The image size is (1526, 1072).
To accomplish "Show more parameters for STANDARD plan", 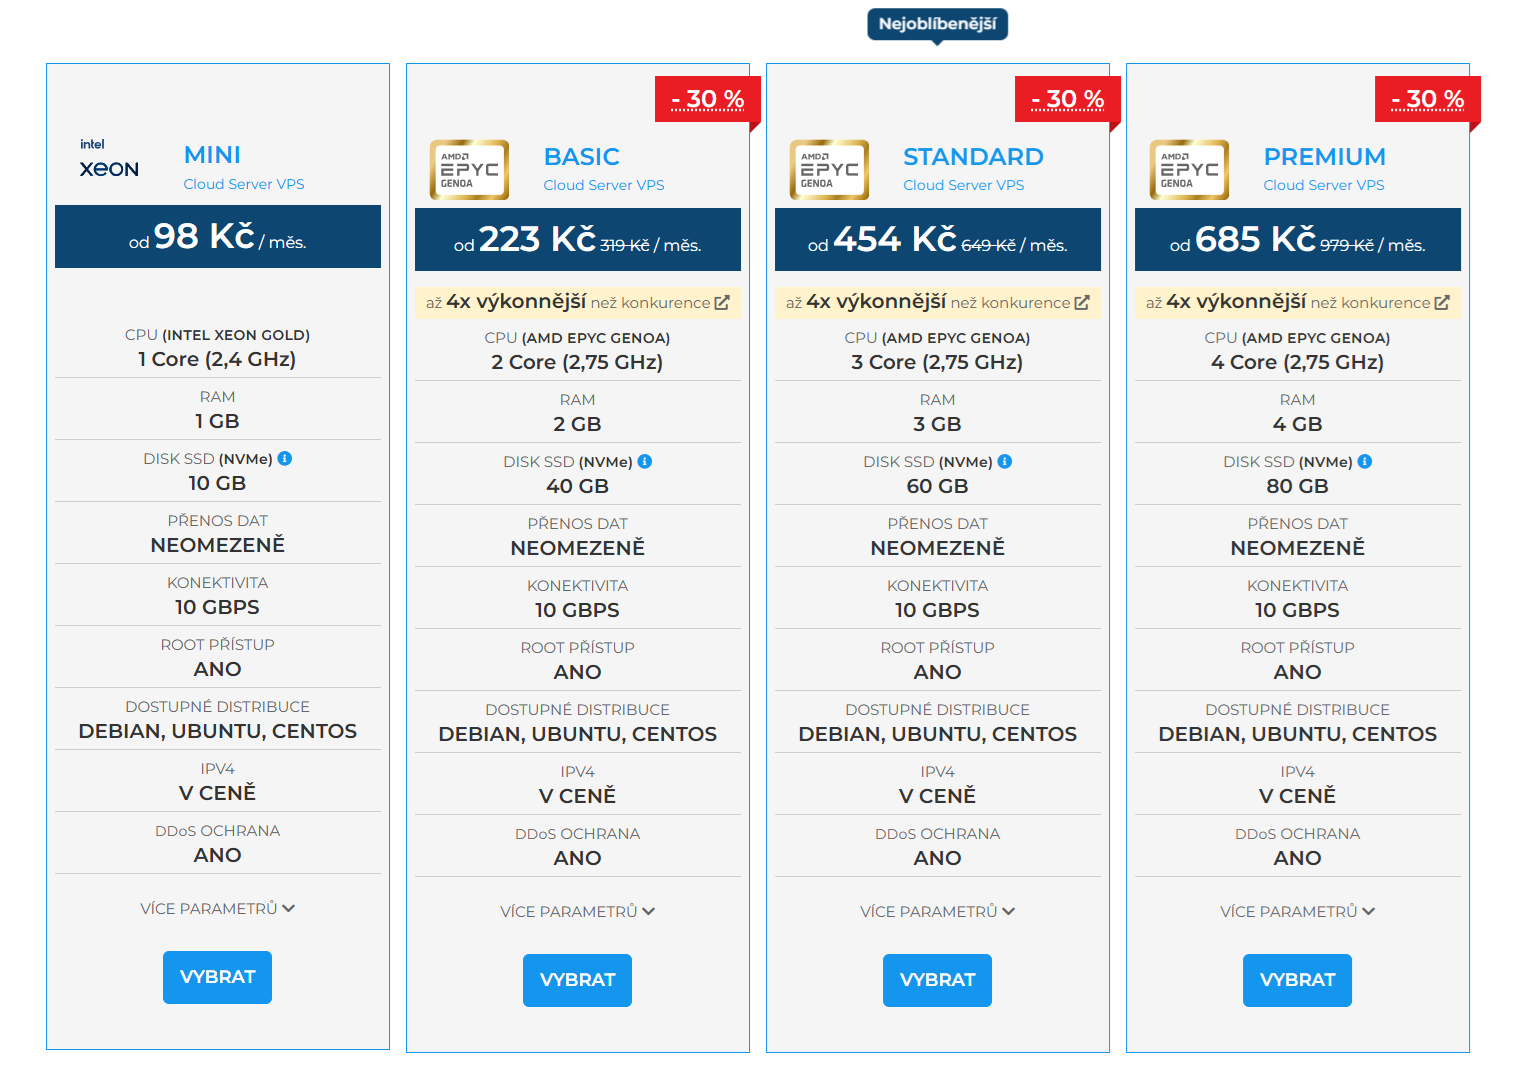I will point(938,911).
